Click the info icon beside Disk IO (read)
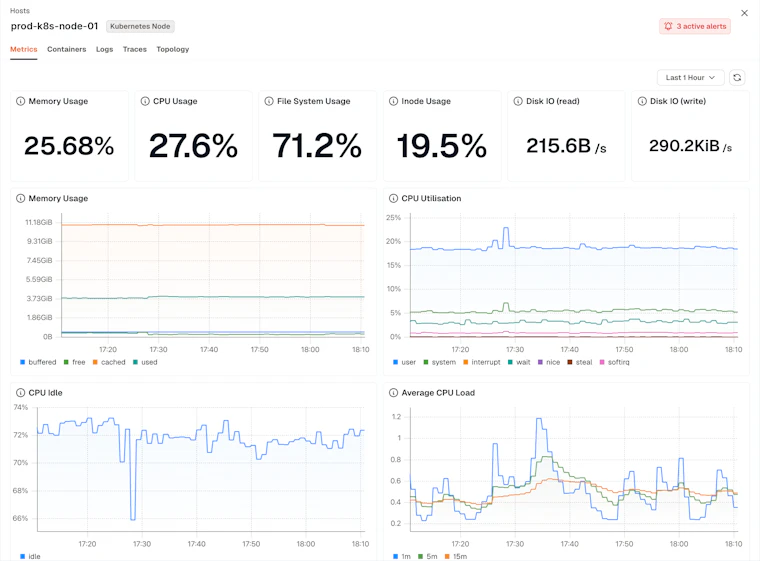The image size is (760, 561). click(x=518, y=101)
